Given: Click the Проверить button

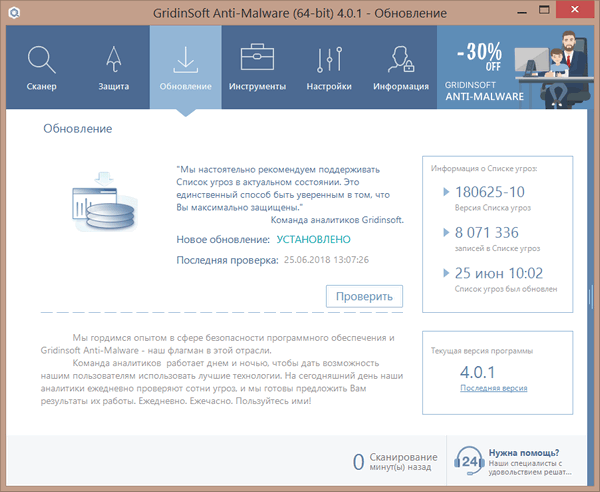Looking at the screenshot, I should click(x=364, y=296).
